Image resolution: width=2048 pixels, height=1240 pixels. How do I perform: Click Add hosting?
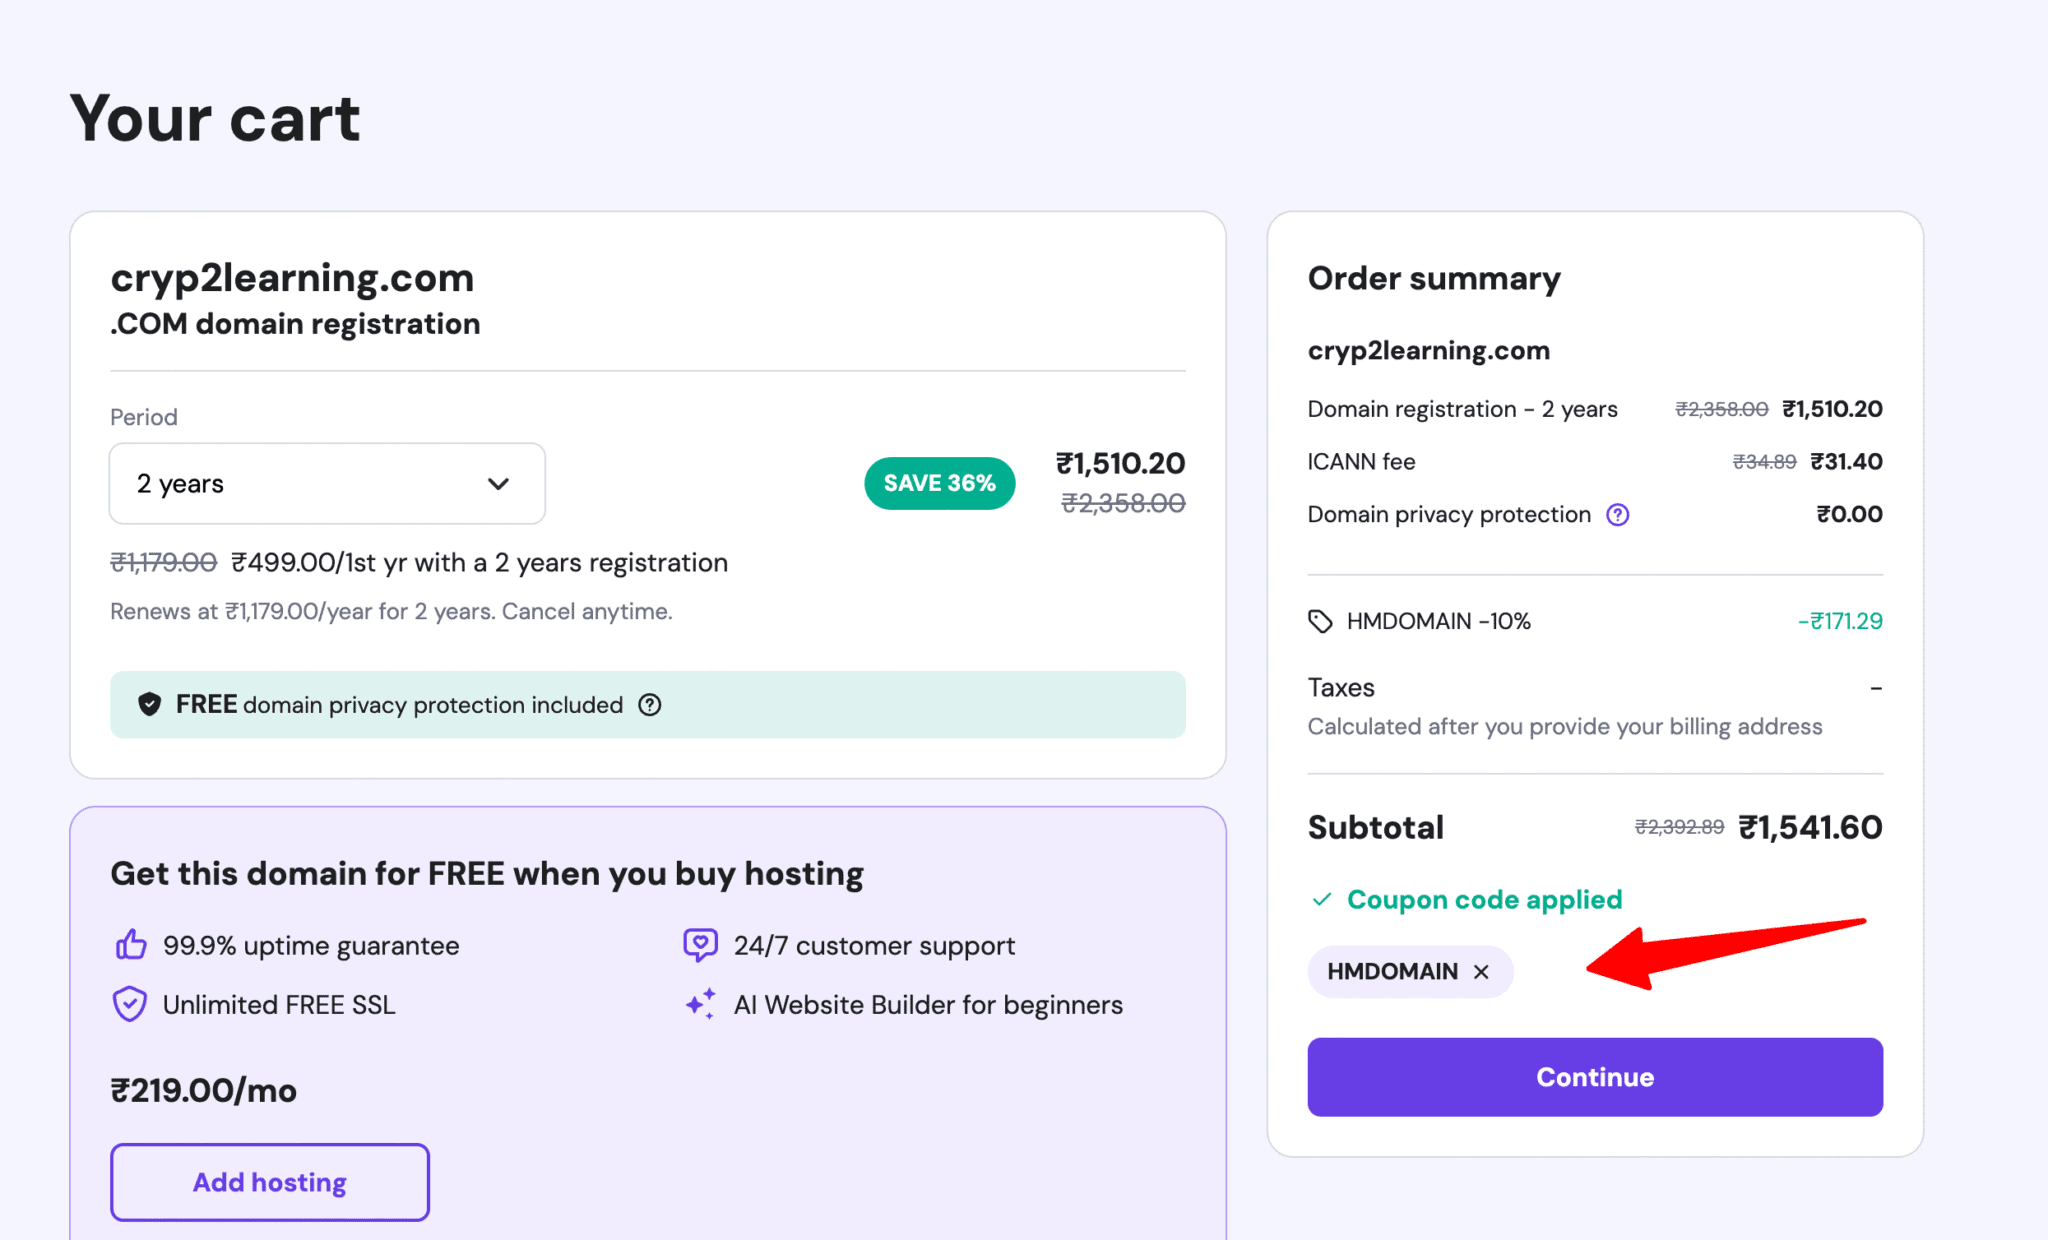[x=269, y=1182]
